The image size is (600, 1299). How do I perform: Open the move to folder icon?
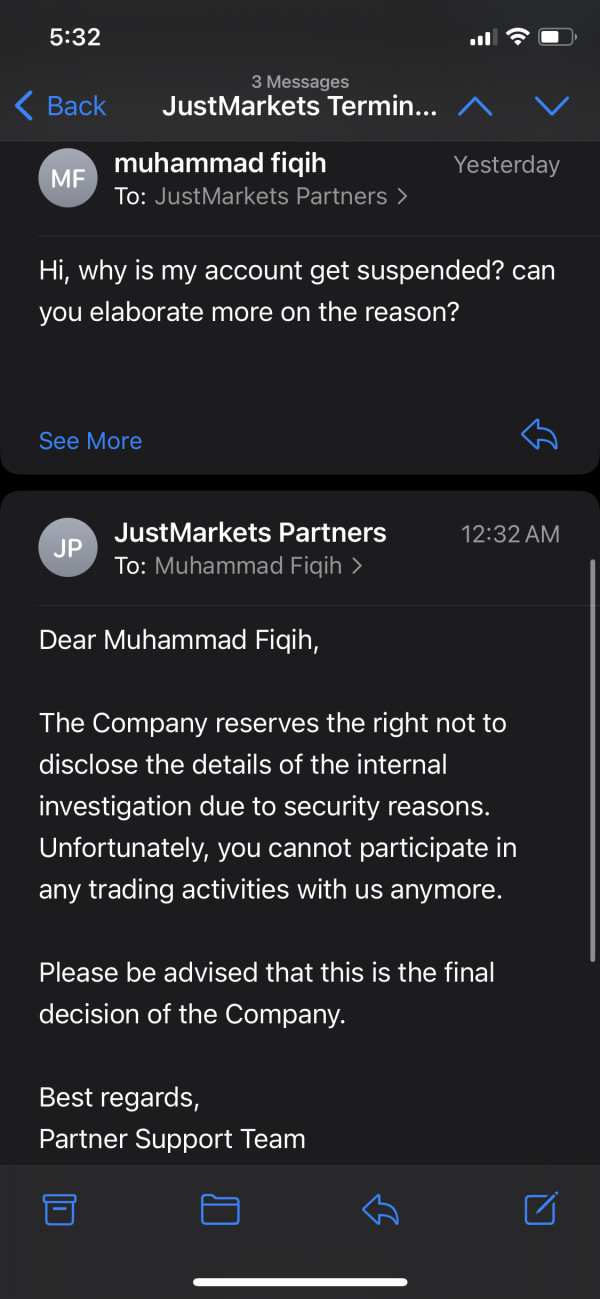[220, 1210]
